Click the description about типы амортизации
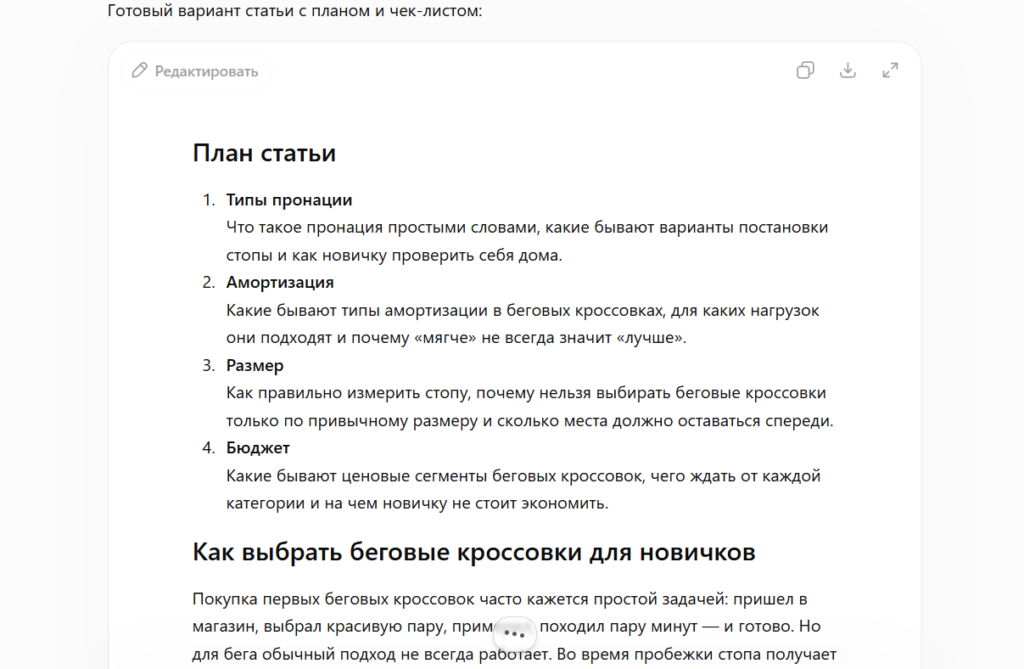 (x=522, y=324)
